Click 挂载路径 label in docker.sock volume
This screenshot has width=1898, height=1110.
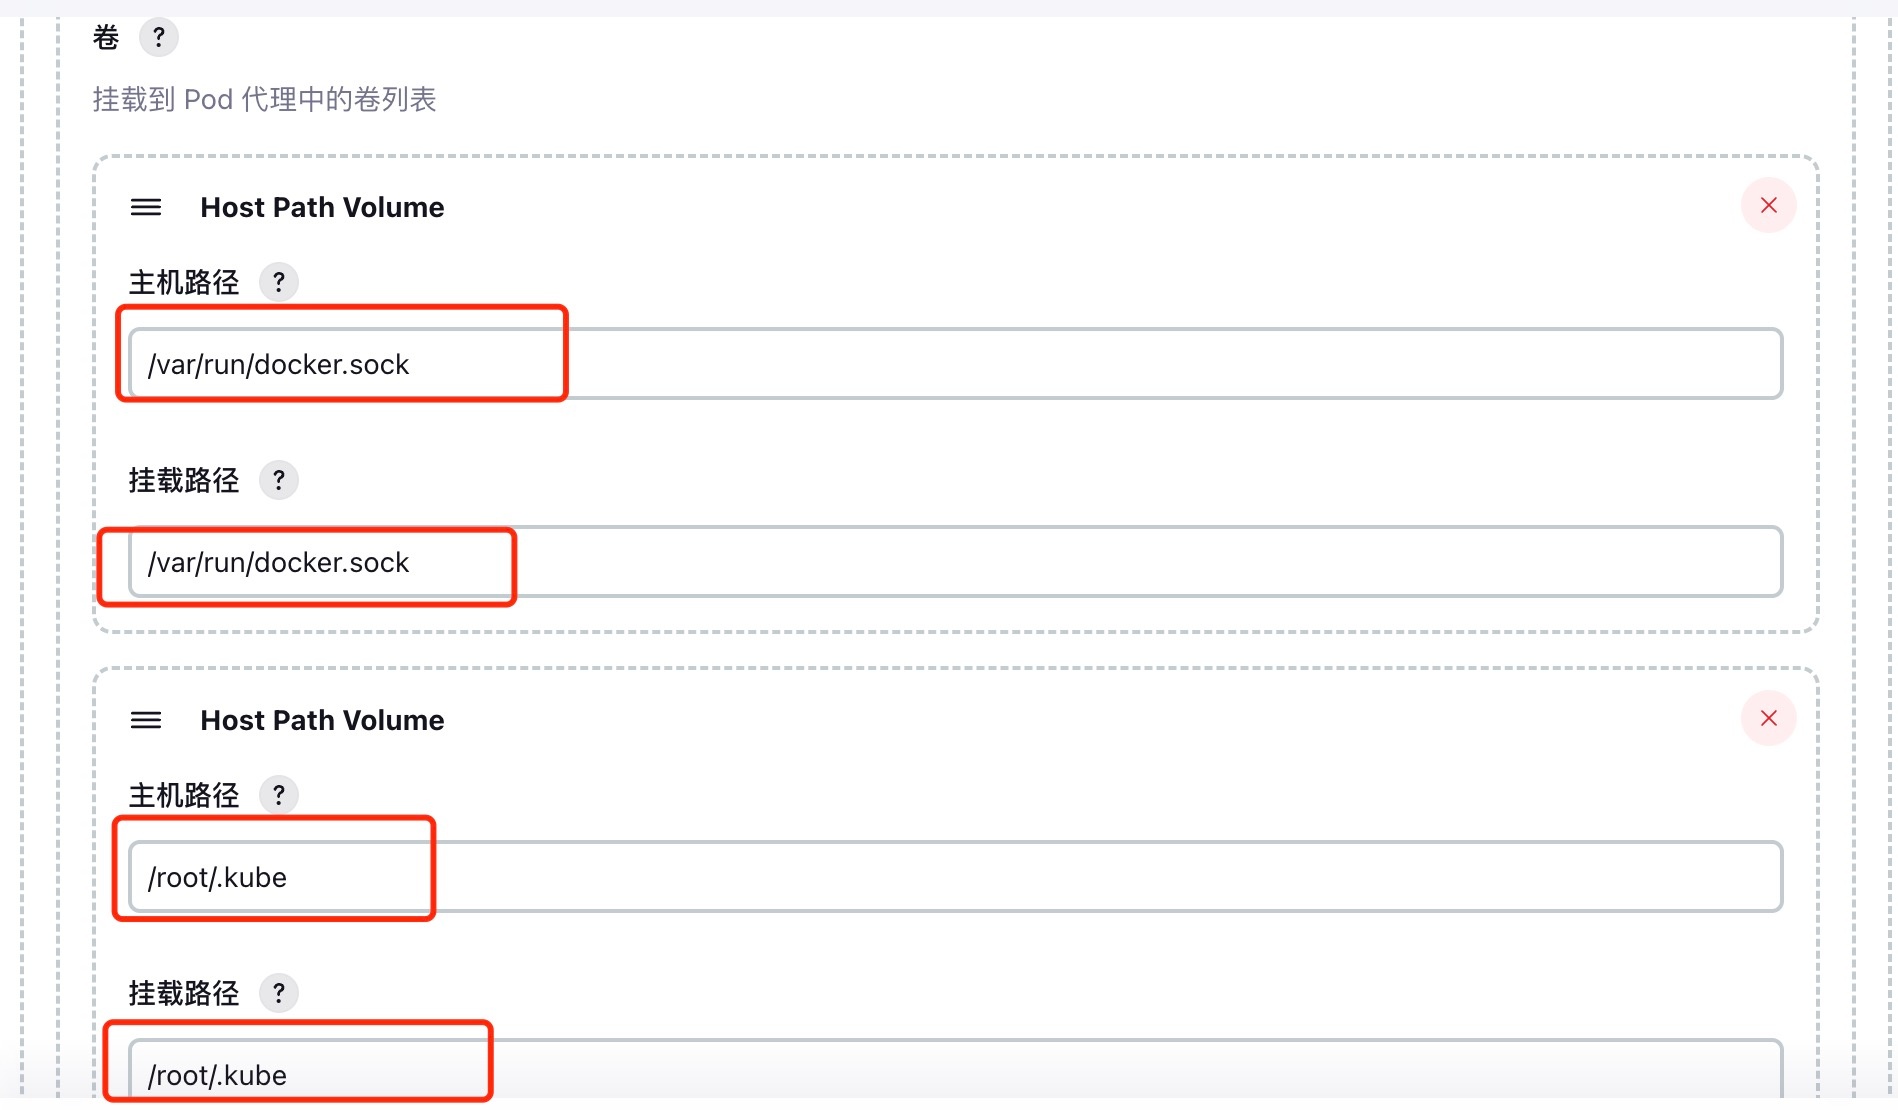tap(184, 480)
